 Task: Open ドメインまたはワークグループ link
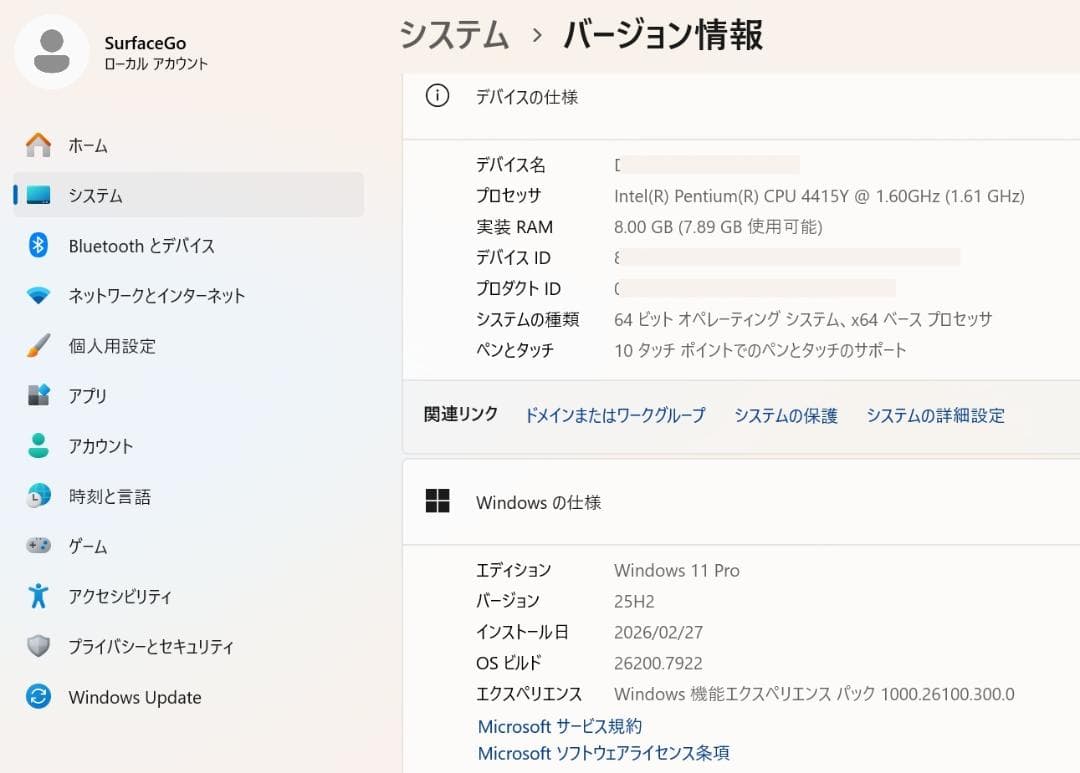pyautogui.click(x=615, y=415)
